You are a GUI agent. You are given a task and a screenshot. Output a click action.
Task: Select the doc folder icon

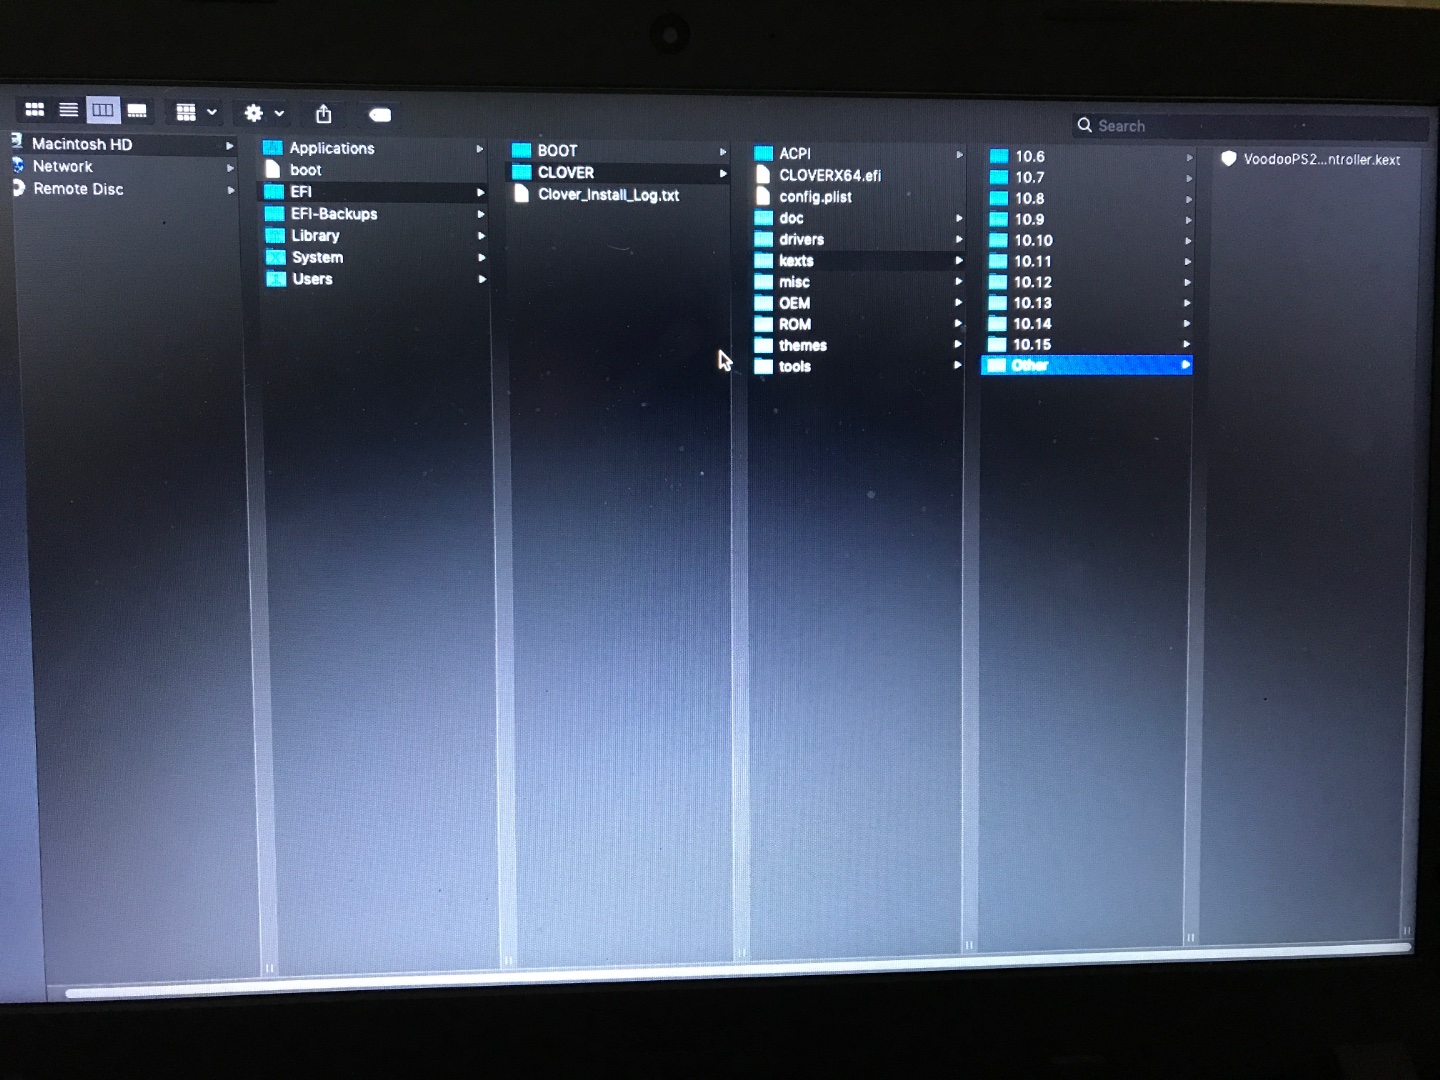764,218
